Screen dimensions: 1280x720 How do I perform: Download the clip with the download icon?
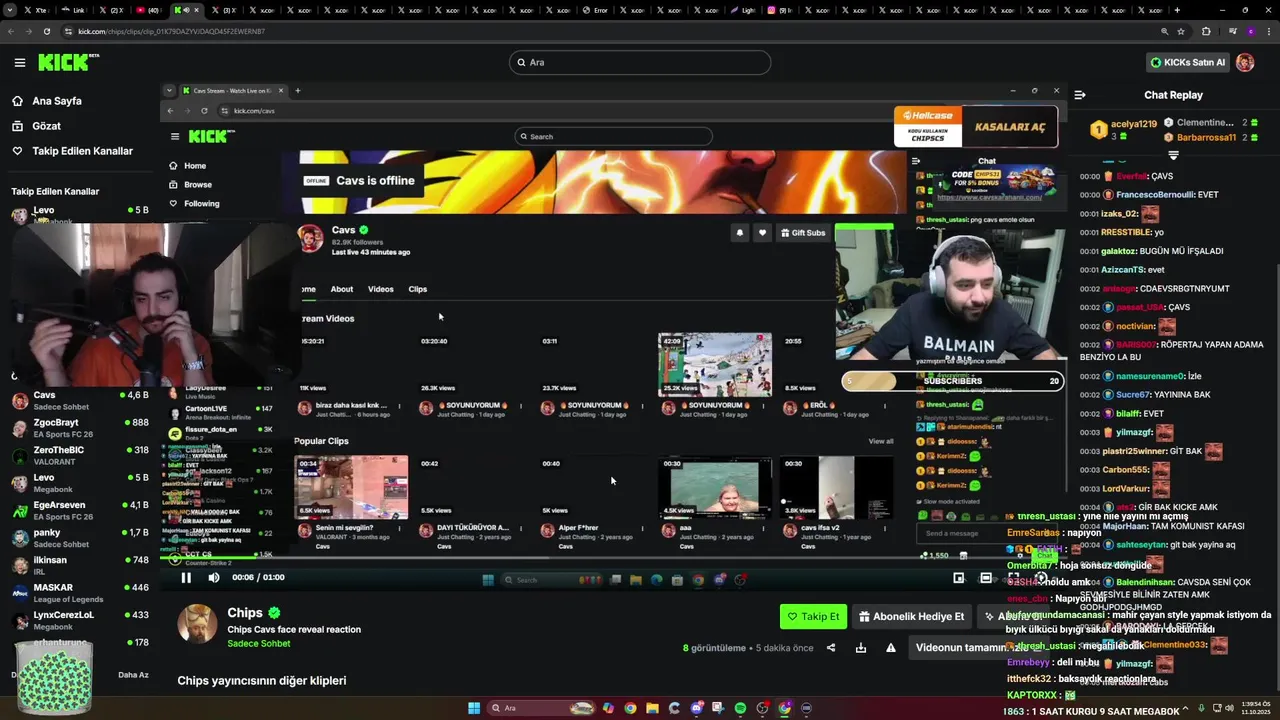(x=860, y=648)
